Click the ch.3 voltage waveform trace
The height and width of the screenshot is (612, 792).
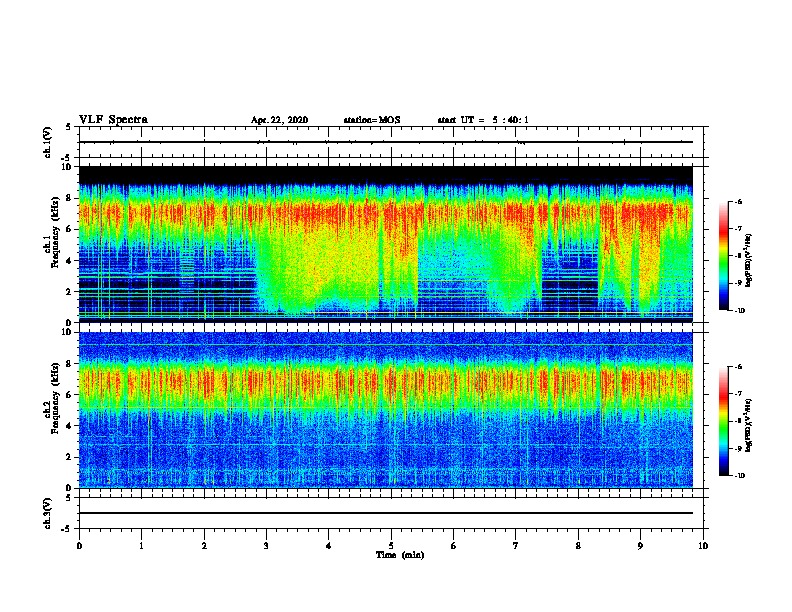[386, 513]
